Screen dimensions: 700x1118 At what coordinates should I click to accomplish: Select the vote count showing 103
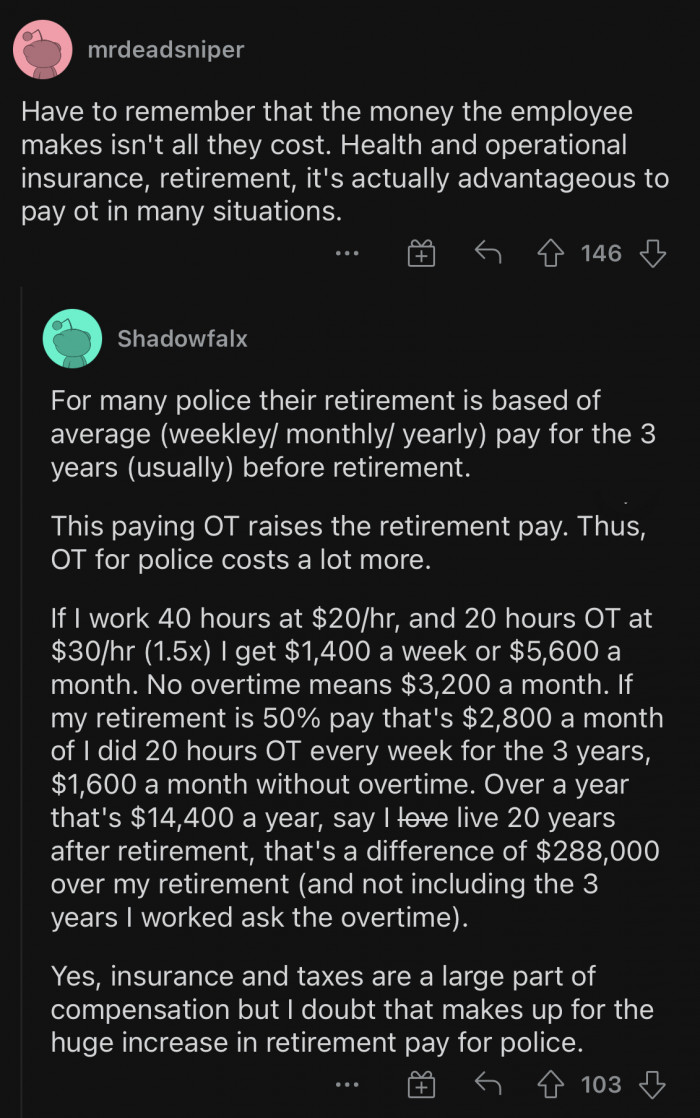pyautogui.click(x=601, y=1084)
